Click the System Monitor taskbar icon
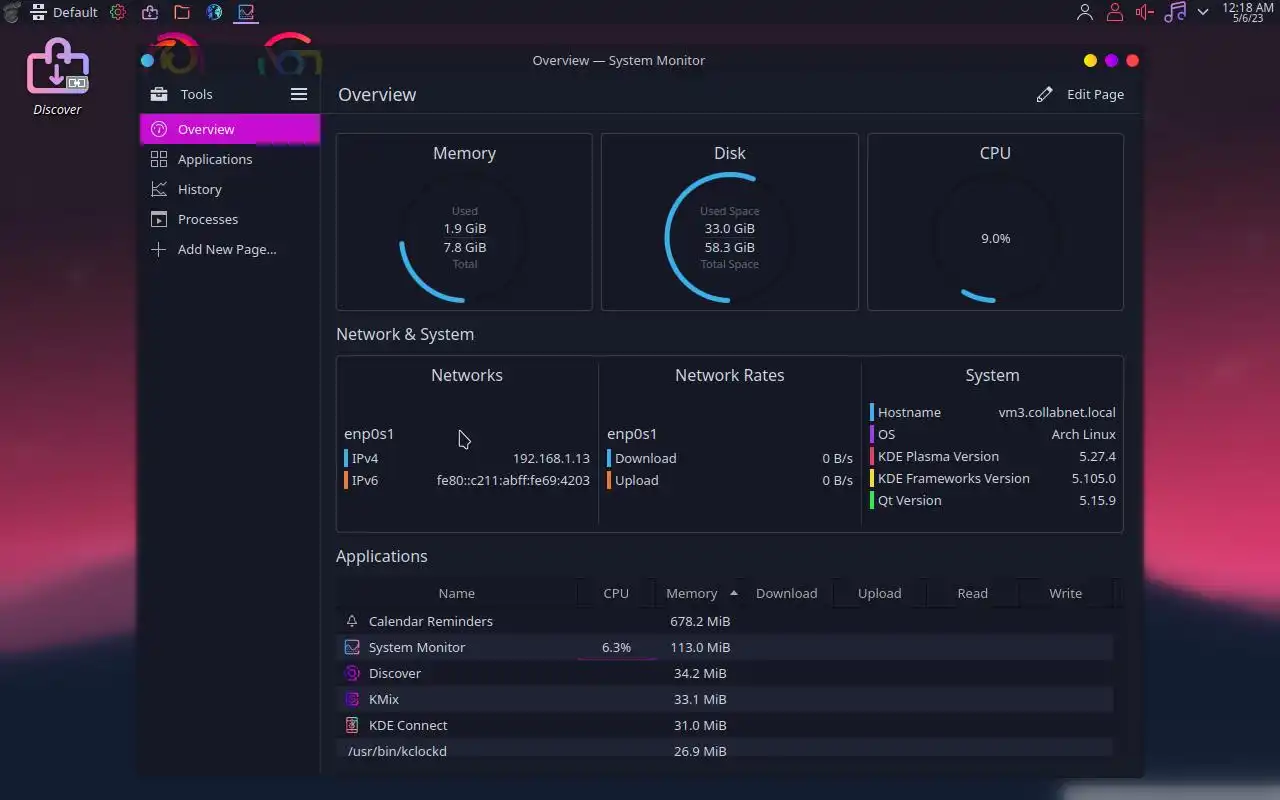 coord(245,12)
